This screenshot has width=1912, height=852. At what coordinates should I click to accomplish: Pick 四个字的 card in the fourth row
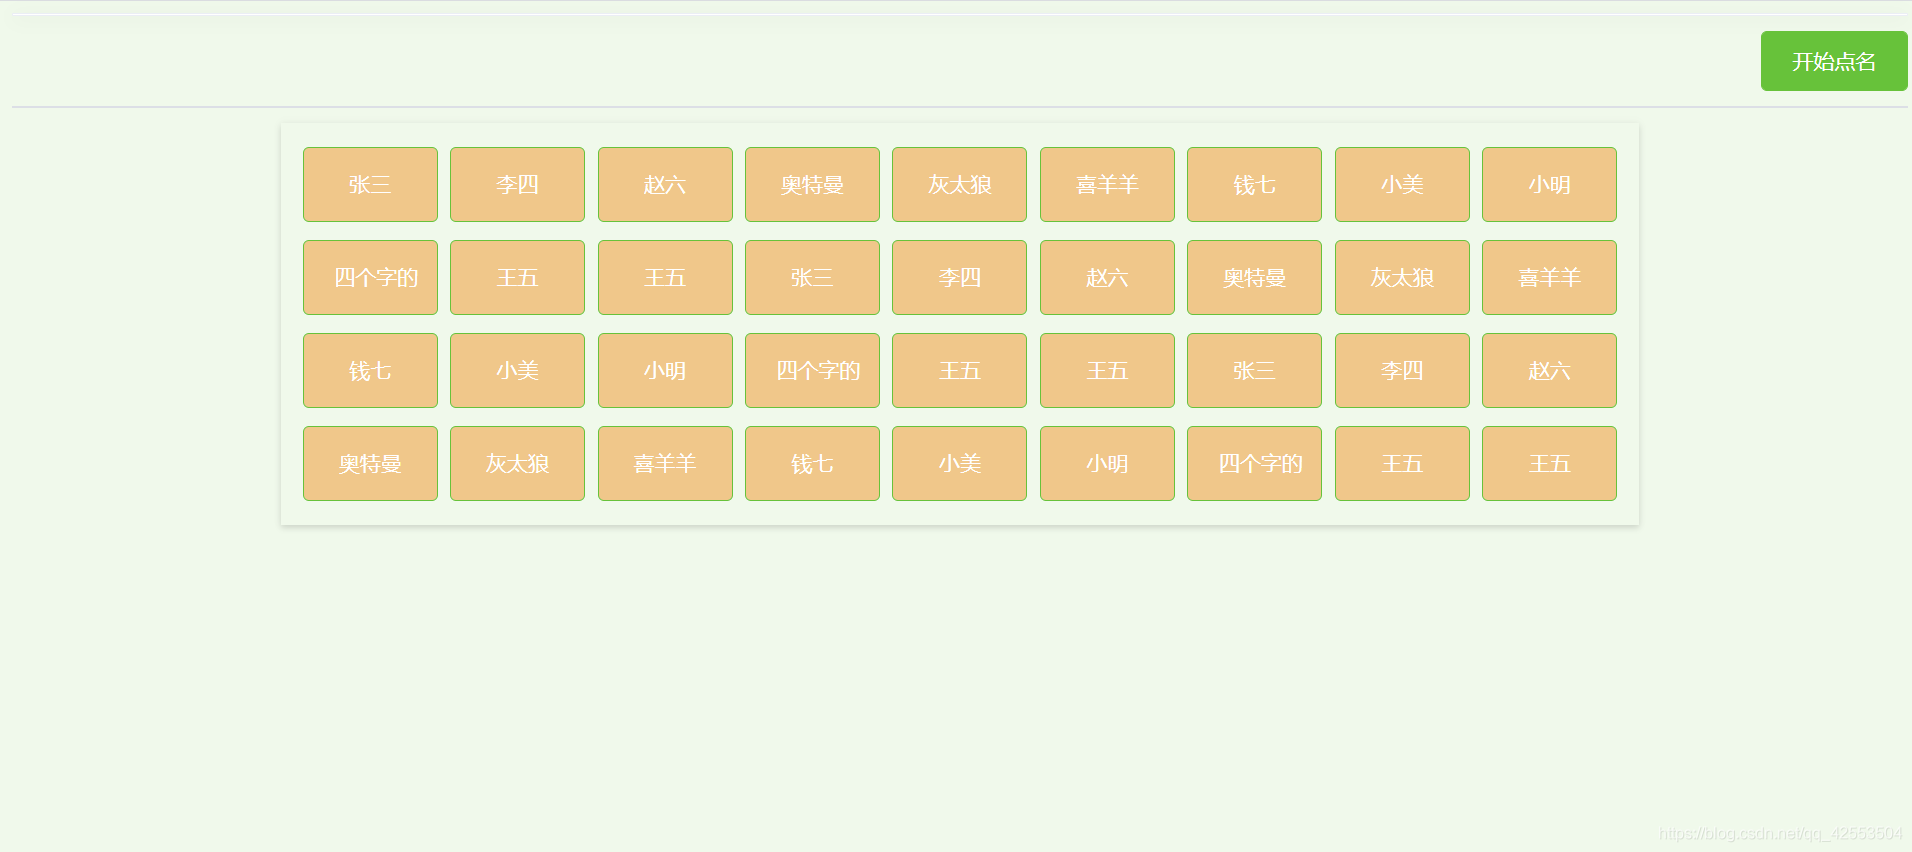coord(1254,463)
